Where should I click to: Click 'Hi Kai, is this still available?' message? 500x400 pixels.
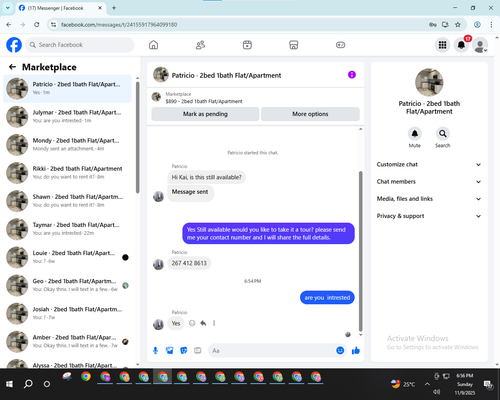pyautogui.click(x=206, y=177)
